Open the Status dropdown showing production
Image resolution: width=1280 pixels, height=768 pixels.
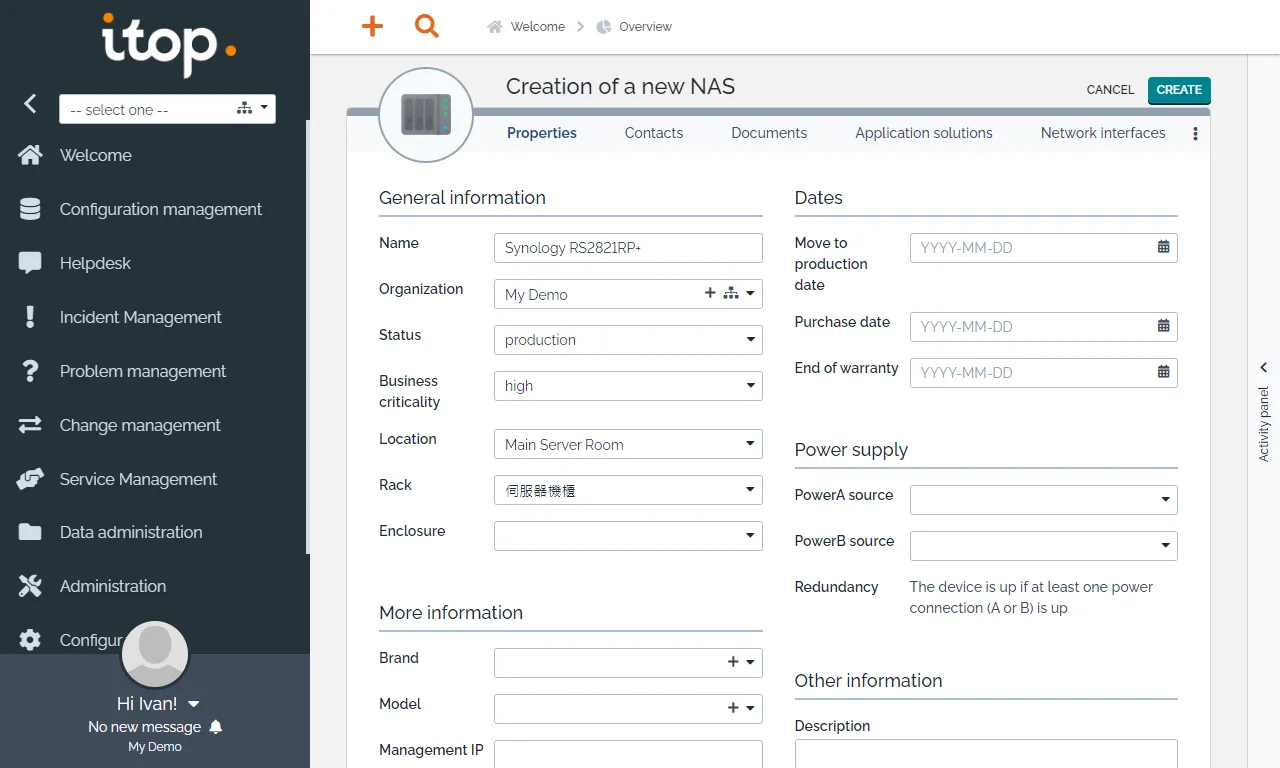pos(628,340)
